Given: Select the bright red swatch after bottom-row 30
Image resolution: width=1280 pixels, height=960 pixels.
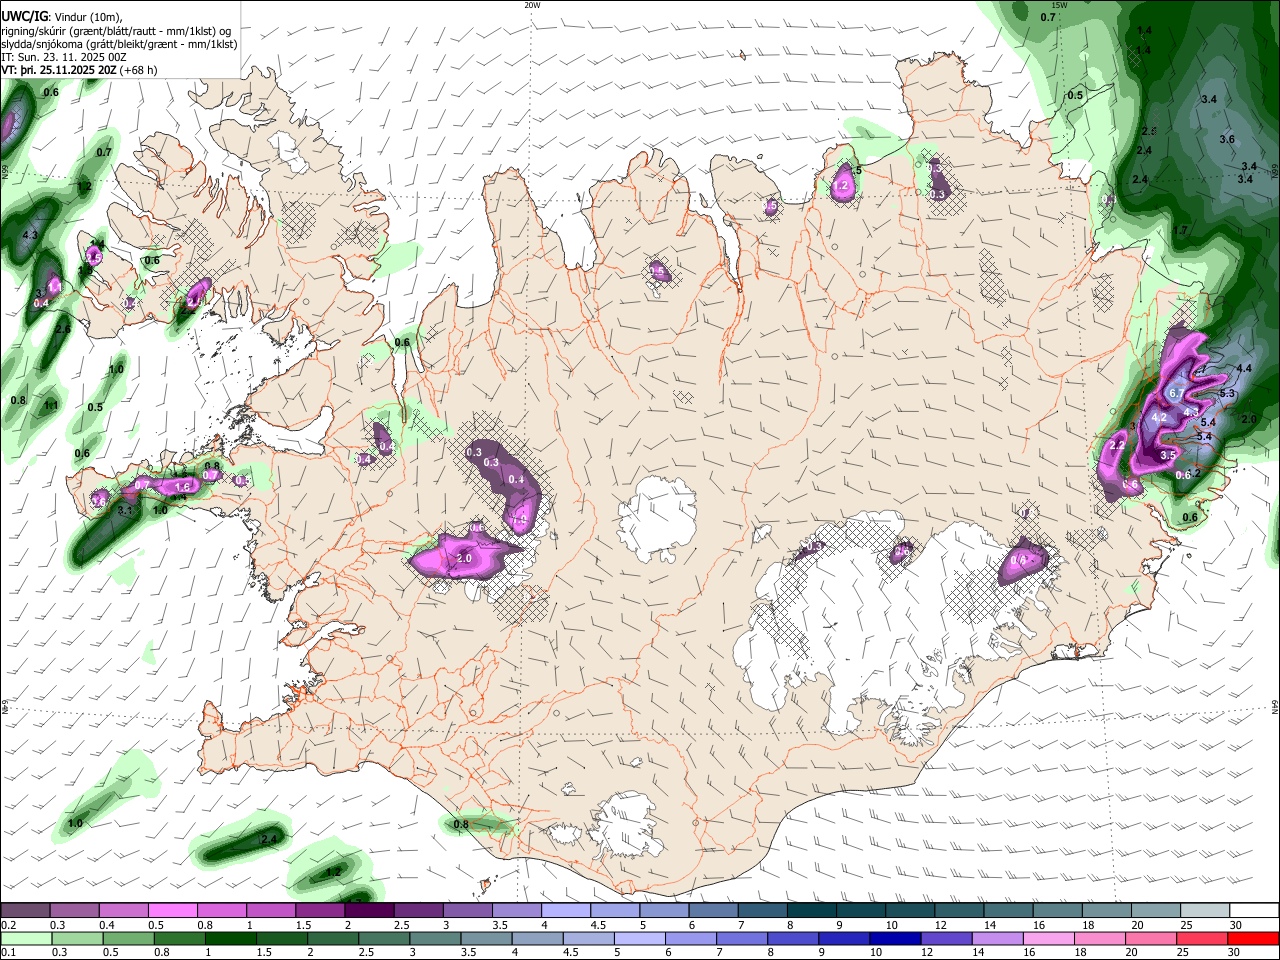Looking at the screenshot, I should pyautogui.click(x=1252, y=938).
